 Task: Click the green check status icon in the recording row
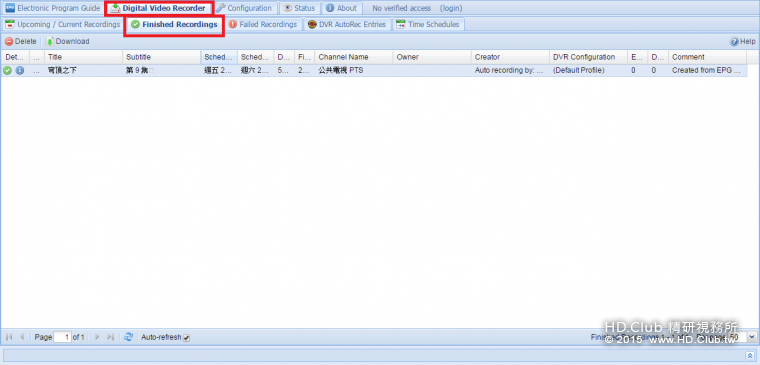coord(7,70)
